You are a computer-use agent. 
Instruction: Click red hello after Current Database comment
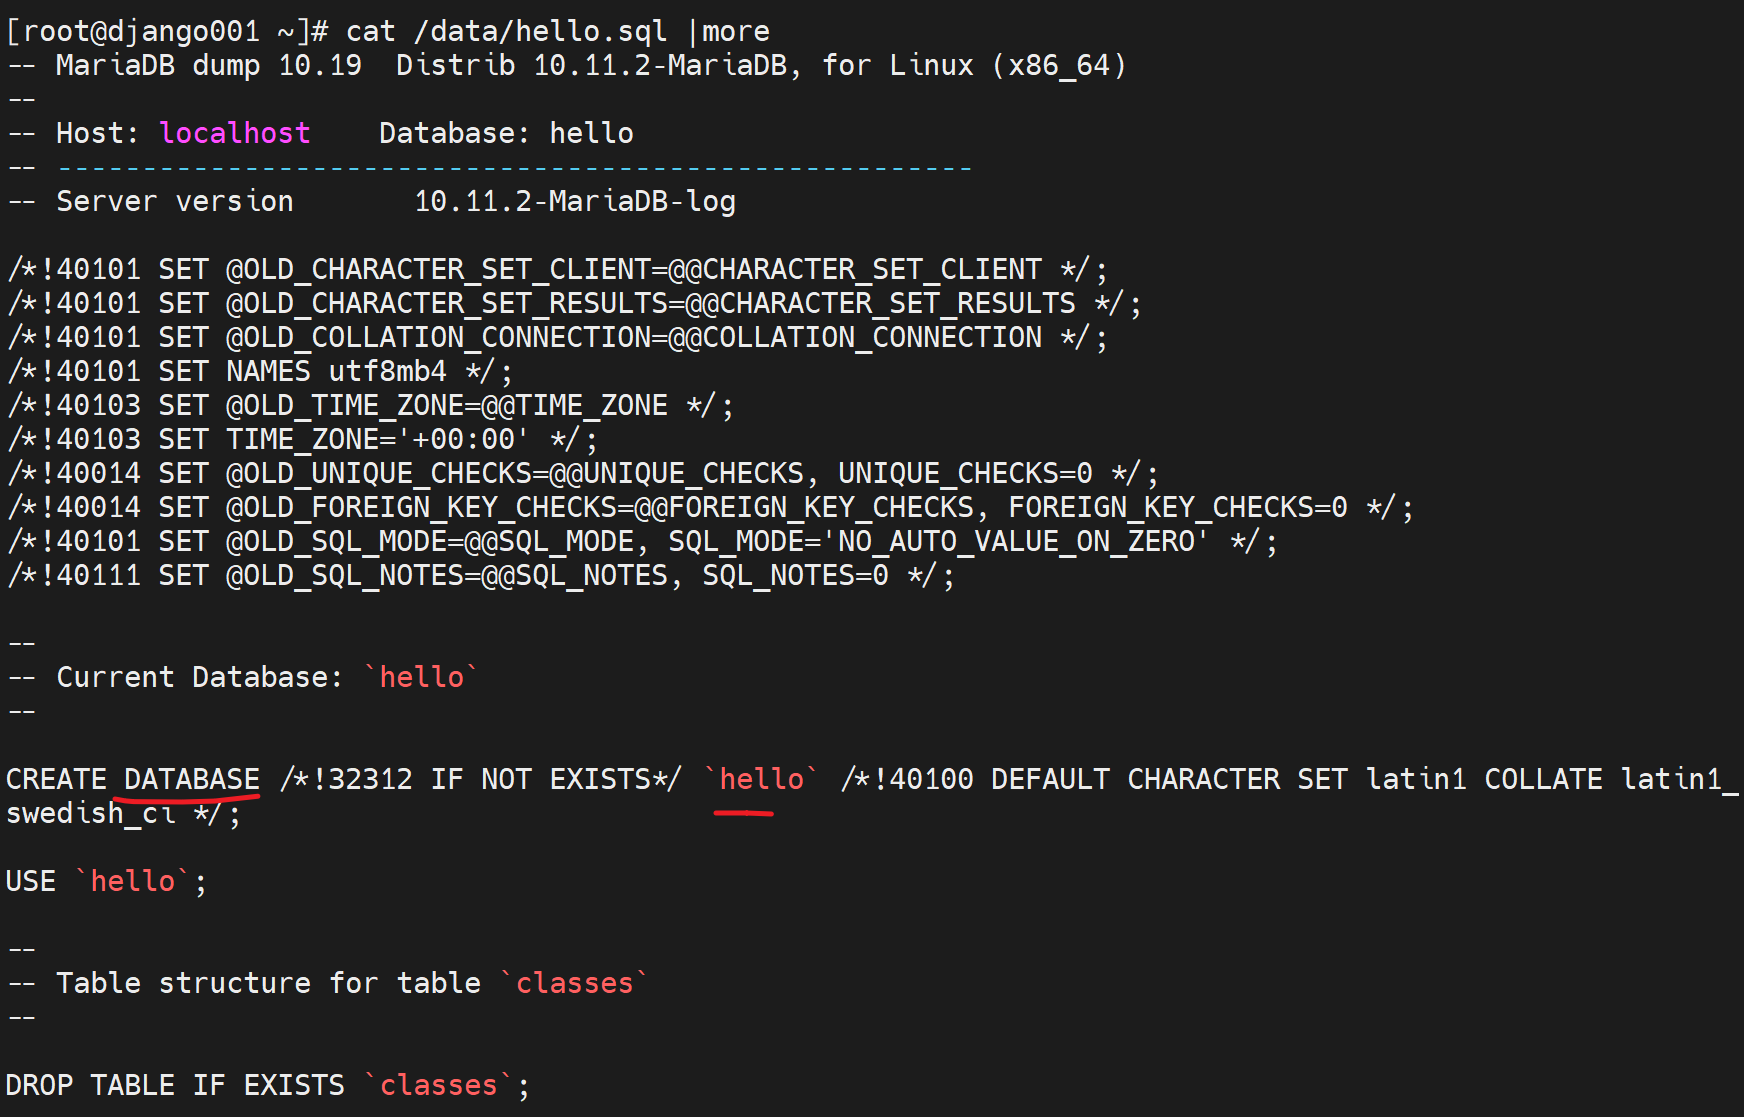pos(421,677)
